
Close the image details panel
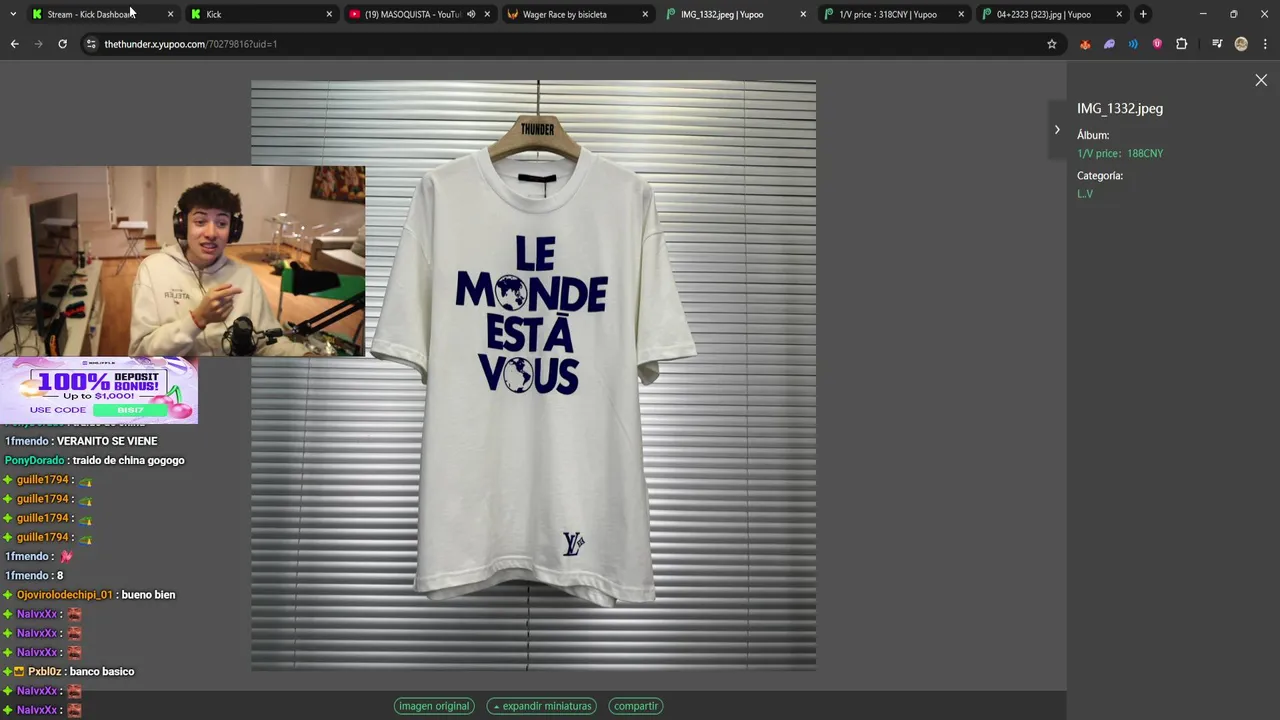pos(1261,80)
